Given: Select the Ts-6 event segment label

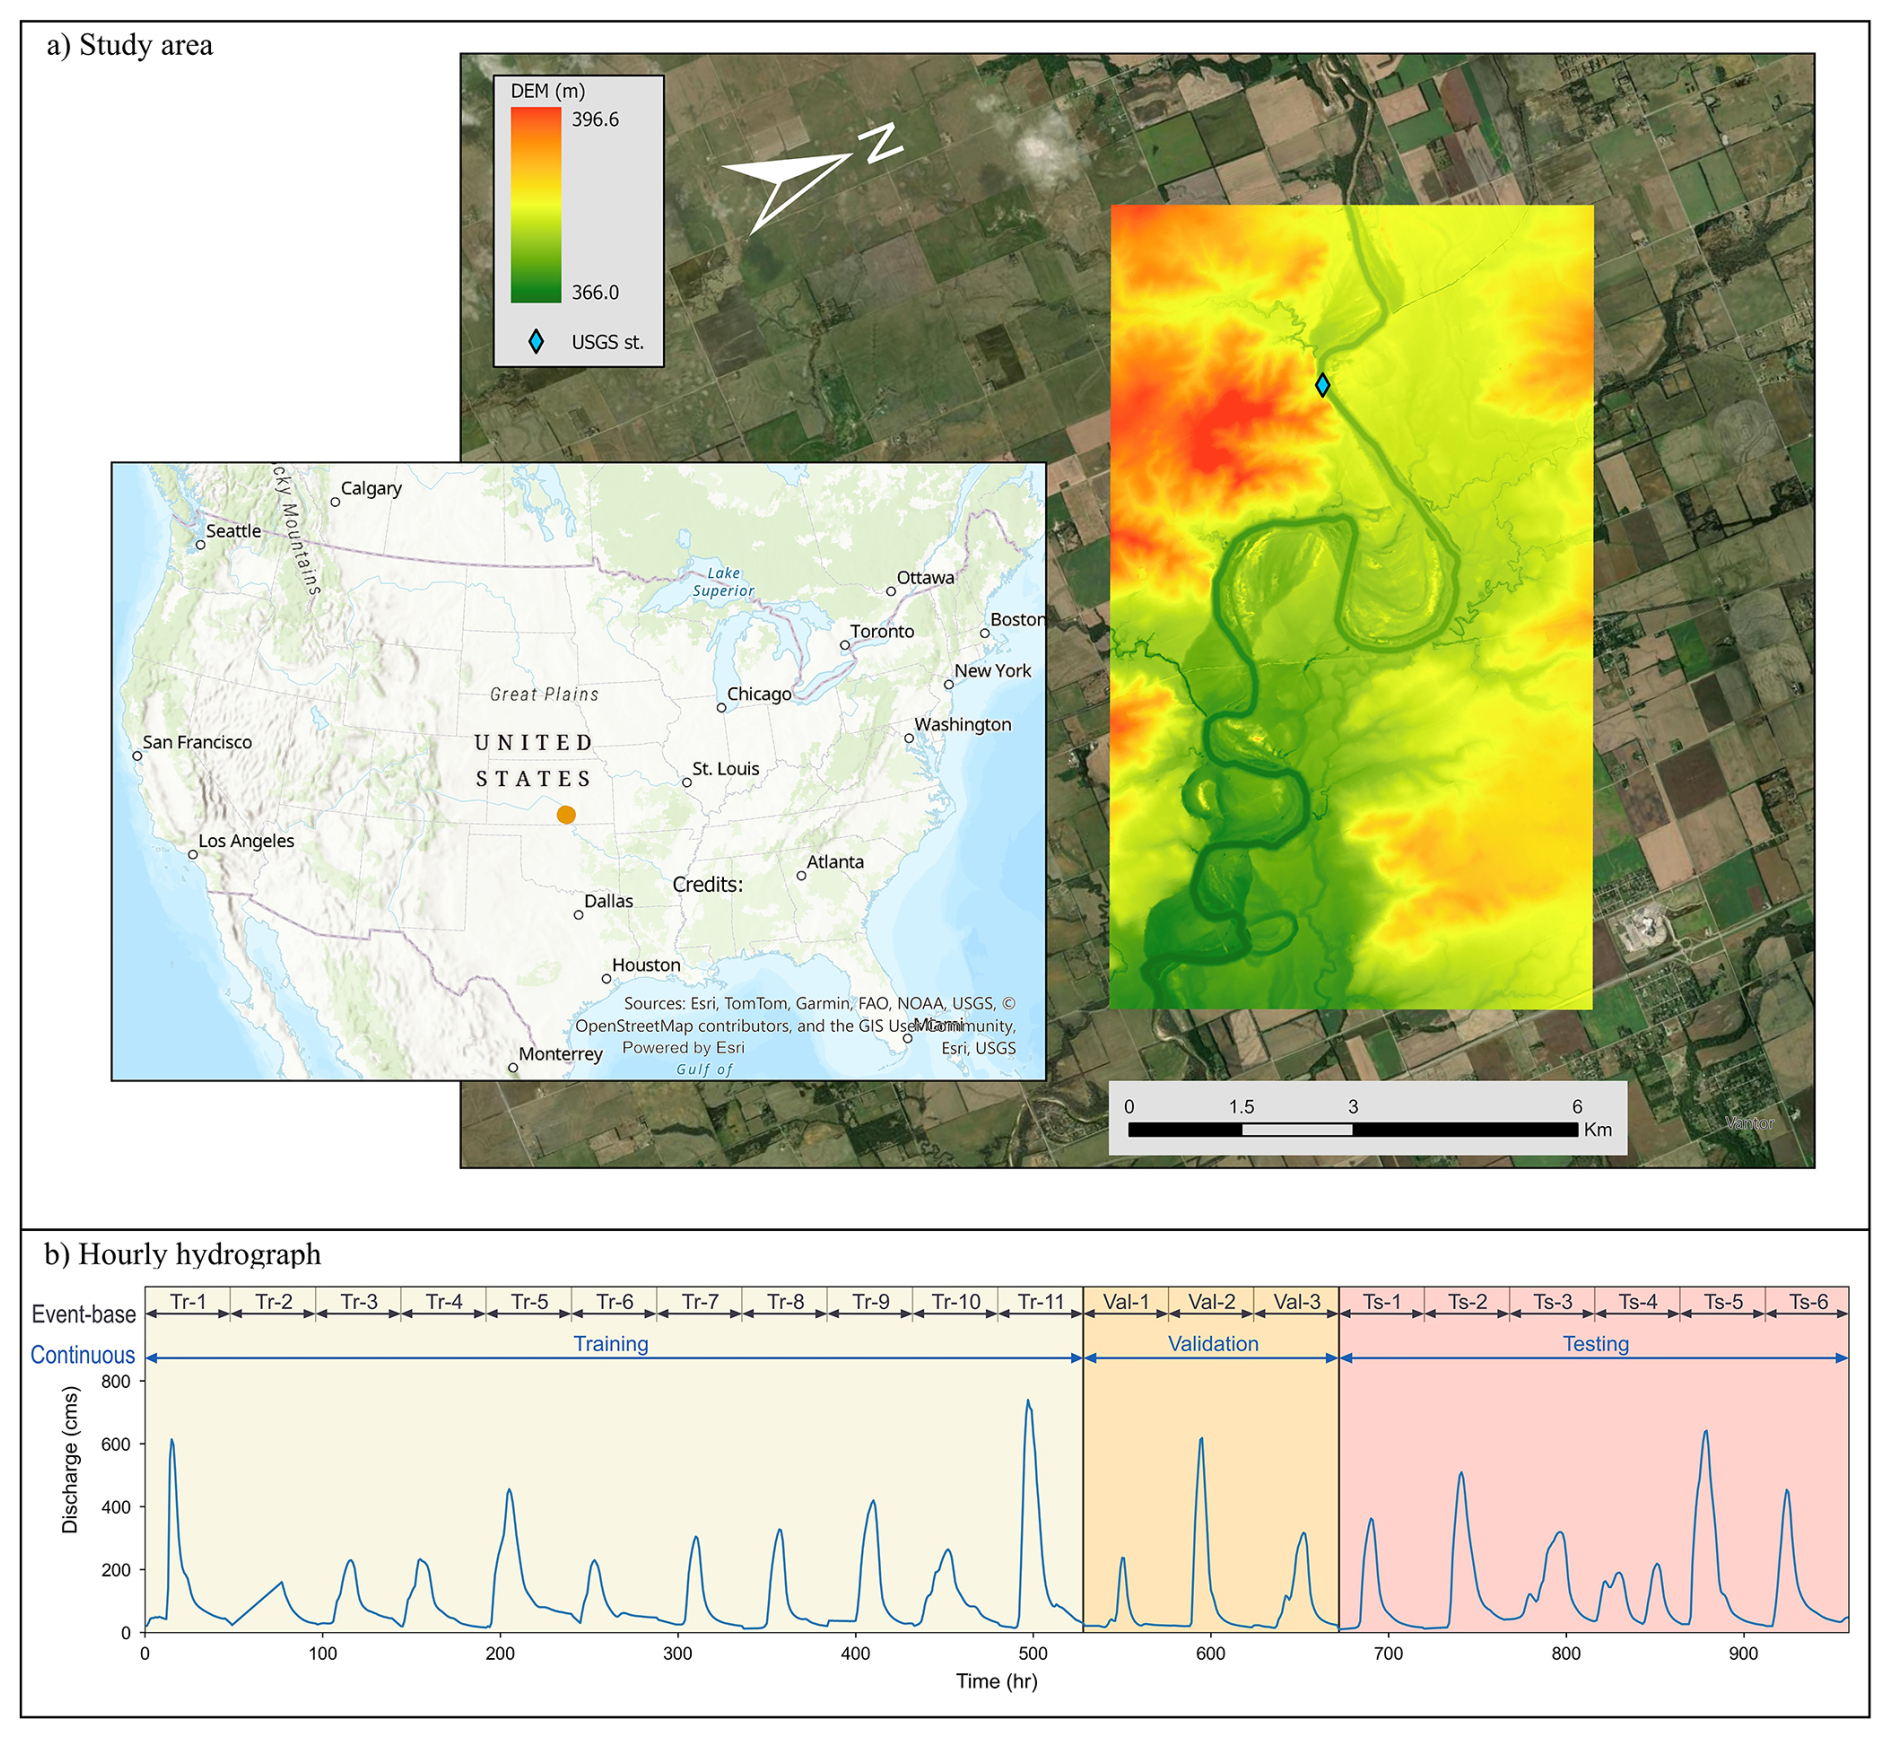Looking at the screenshot, I should (x=1807, y=1302).
